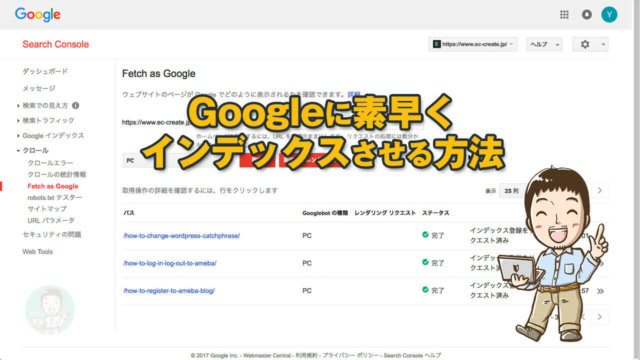Open Search Console ヘルプ footer link
The image size is (640, 360).
pyautogui.click(x=412, y=356)
